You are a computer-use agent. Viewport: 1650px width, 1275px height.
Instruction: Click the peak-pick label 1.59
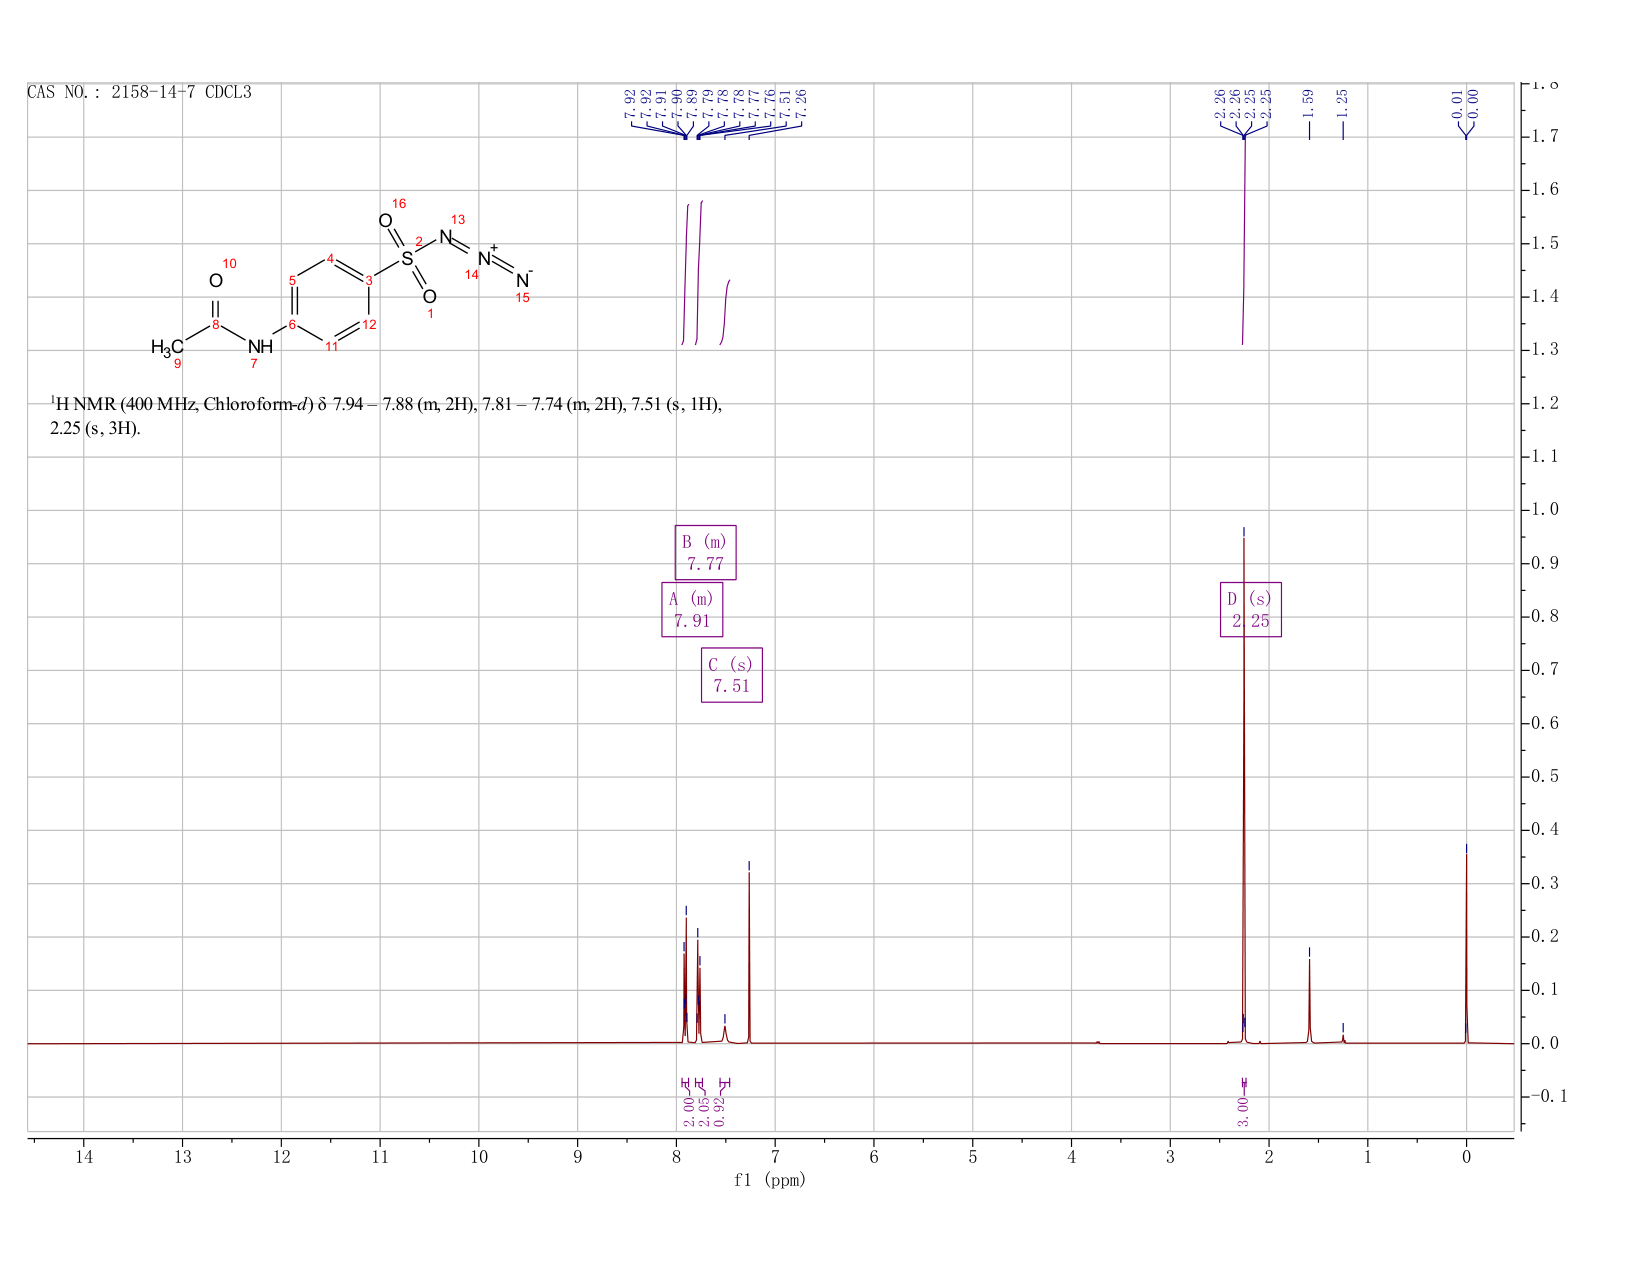[1308, 103]
